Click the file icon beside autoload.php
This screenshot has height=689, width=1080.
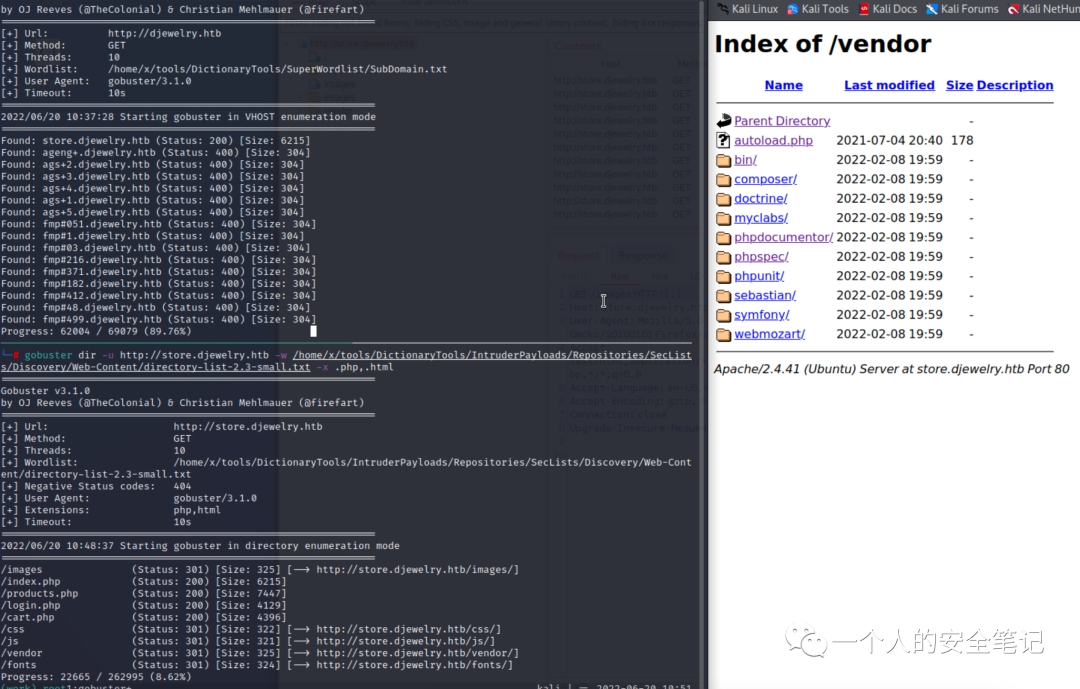[724, 141]
